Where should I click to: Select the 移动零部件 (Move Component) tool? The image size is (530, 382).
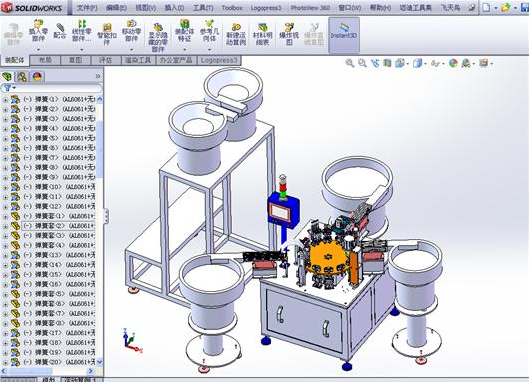[x=131, y=31]
